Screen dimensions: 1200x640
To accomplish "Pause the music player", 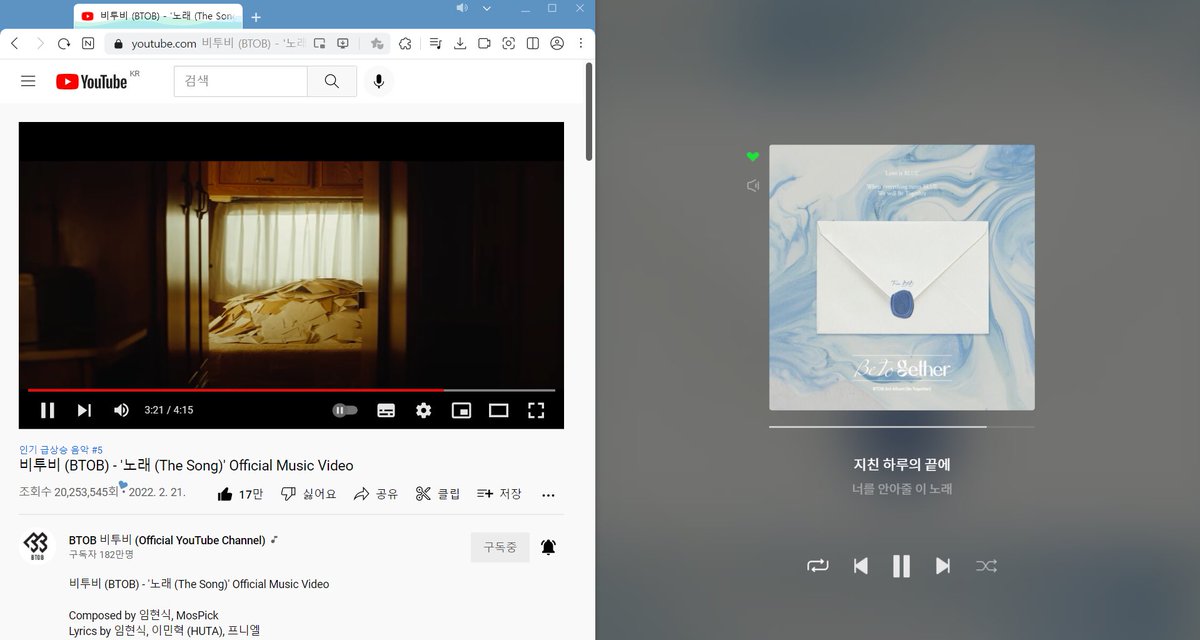I will 901,566.
